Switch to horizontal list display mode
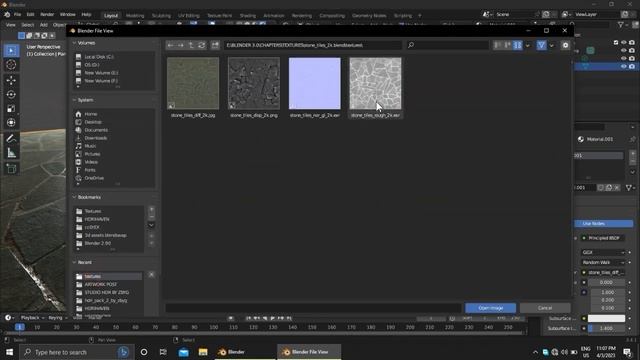 click(507, 45)
